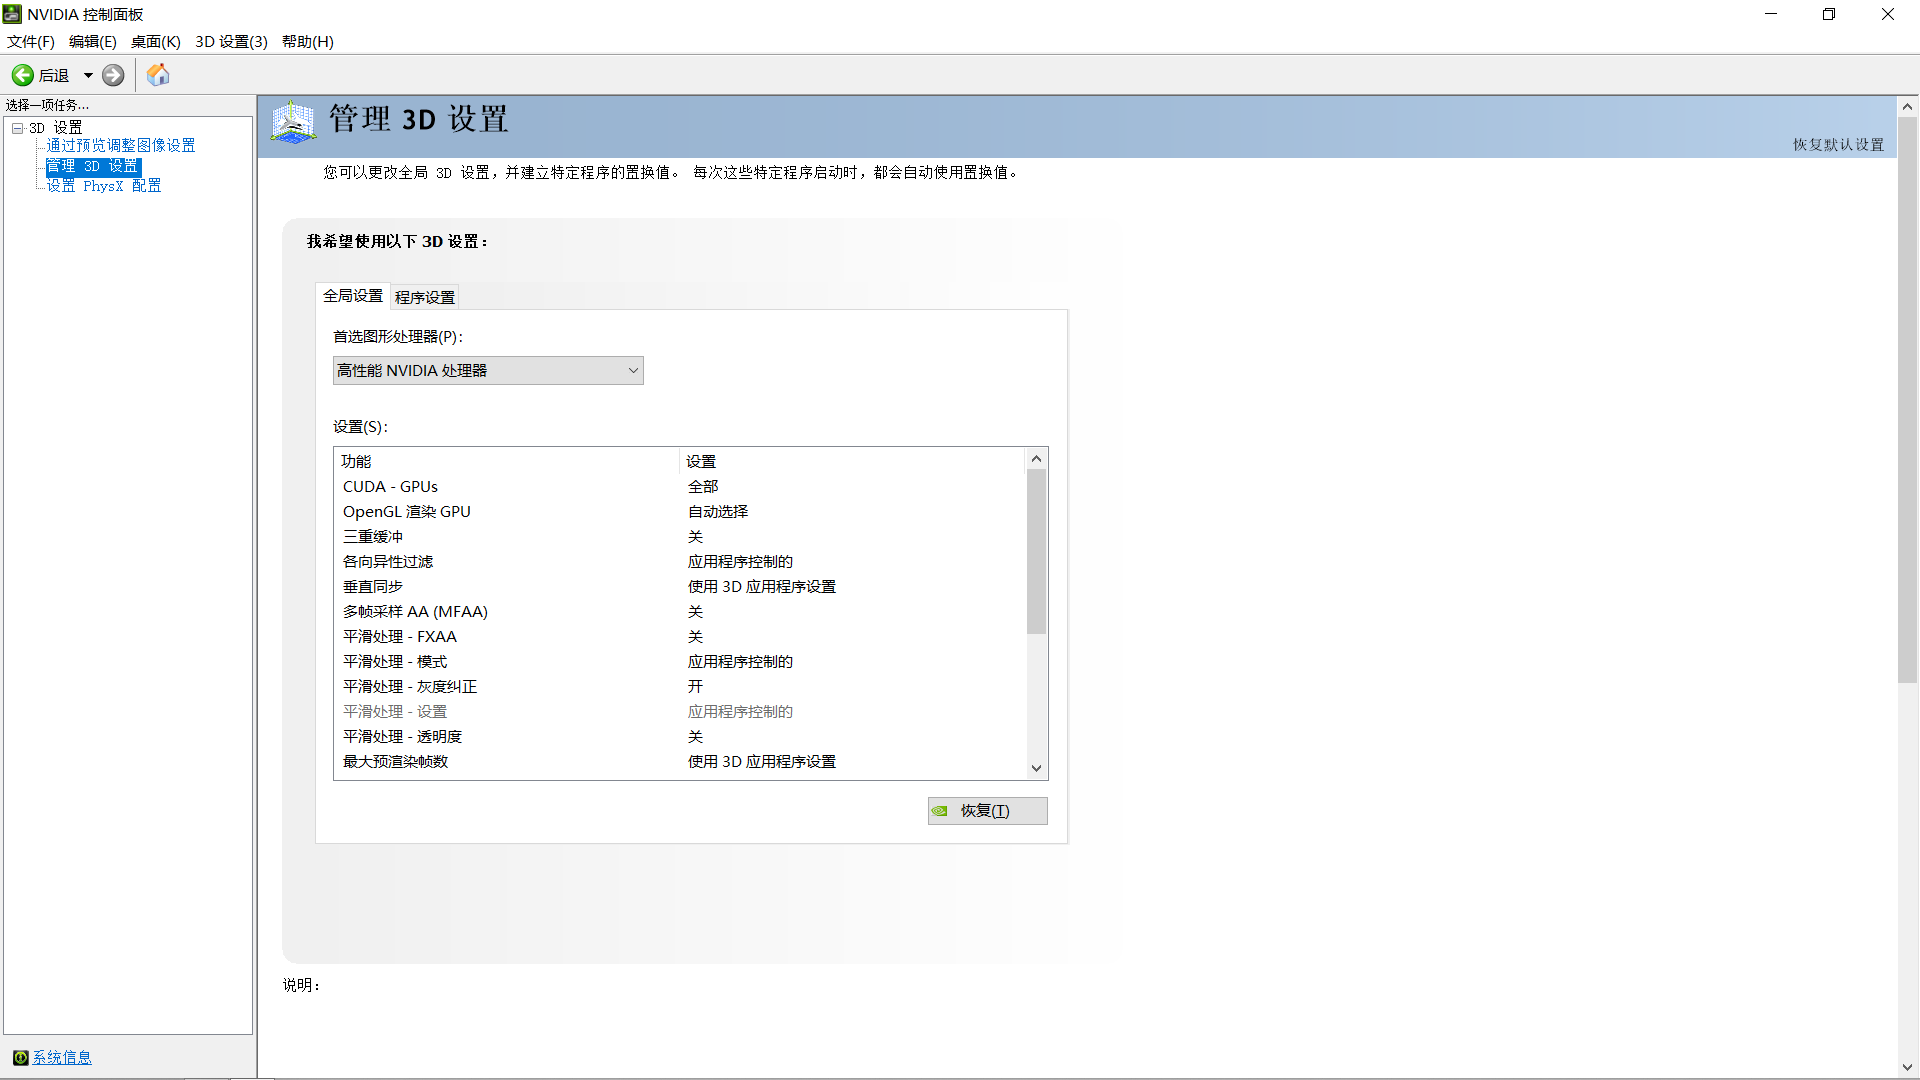This screenshot has width=1920, height=1080.
Task: Click the 系统信息 icon at bottom left
Action: coord(20,1058)
